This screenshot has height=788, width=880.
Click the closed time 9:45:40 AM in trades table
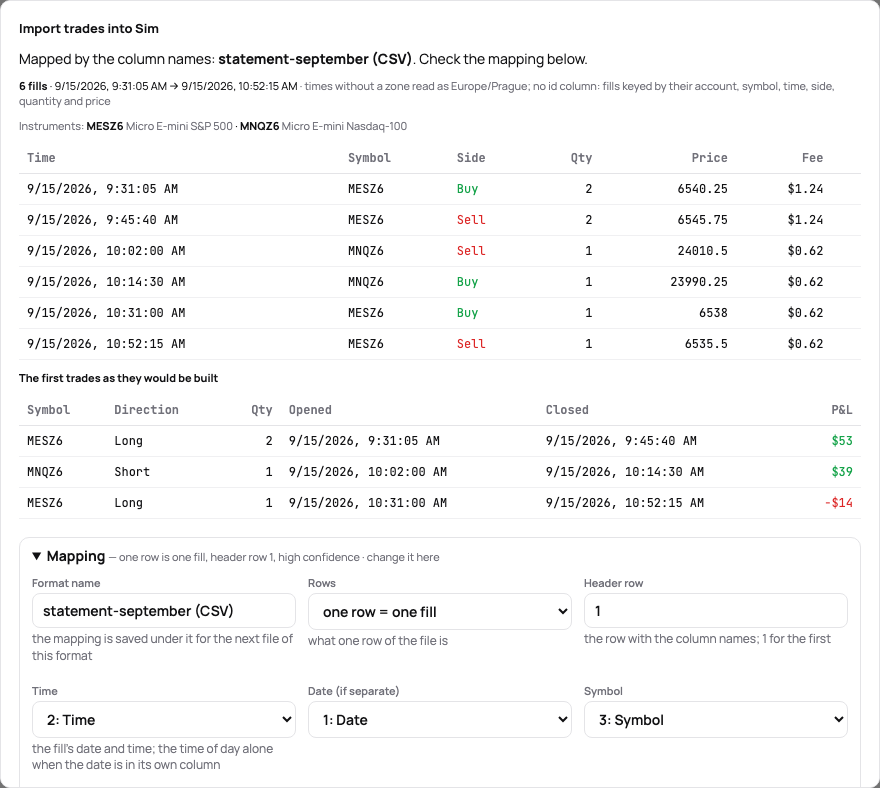[621, 441]
